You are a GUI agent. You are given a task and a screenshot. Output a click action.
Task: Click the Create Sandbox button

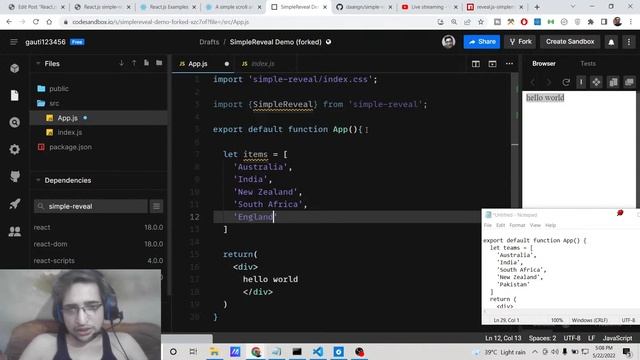click(570, 42)
